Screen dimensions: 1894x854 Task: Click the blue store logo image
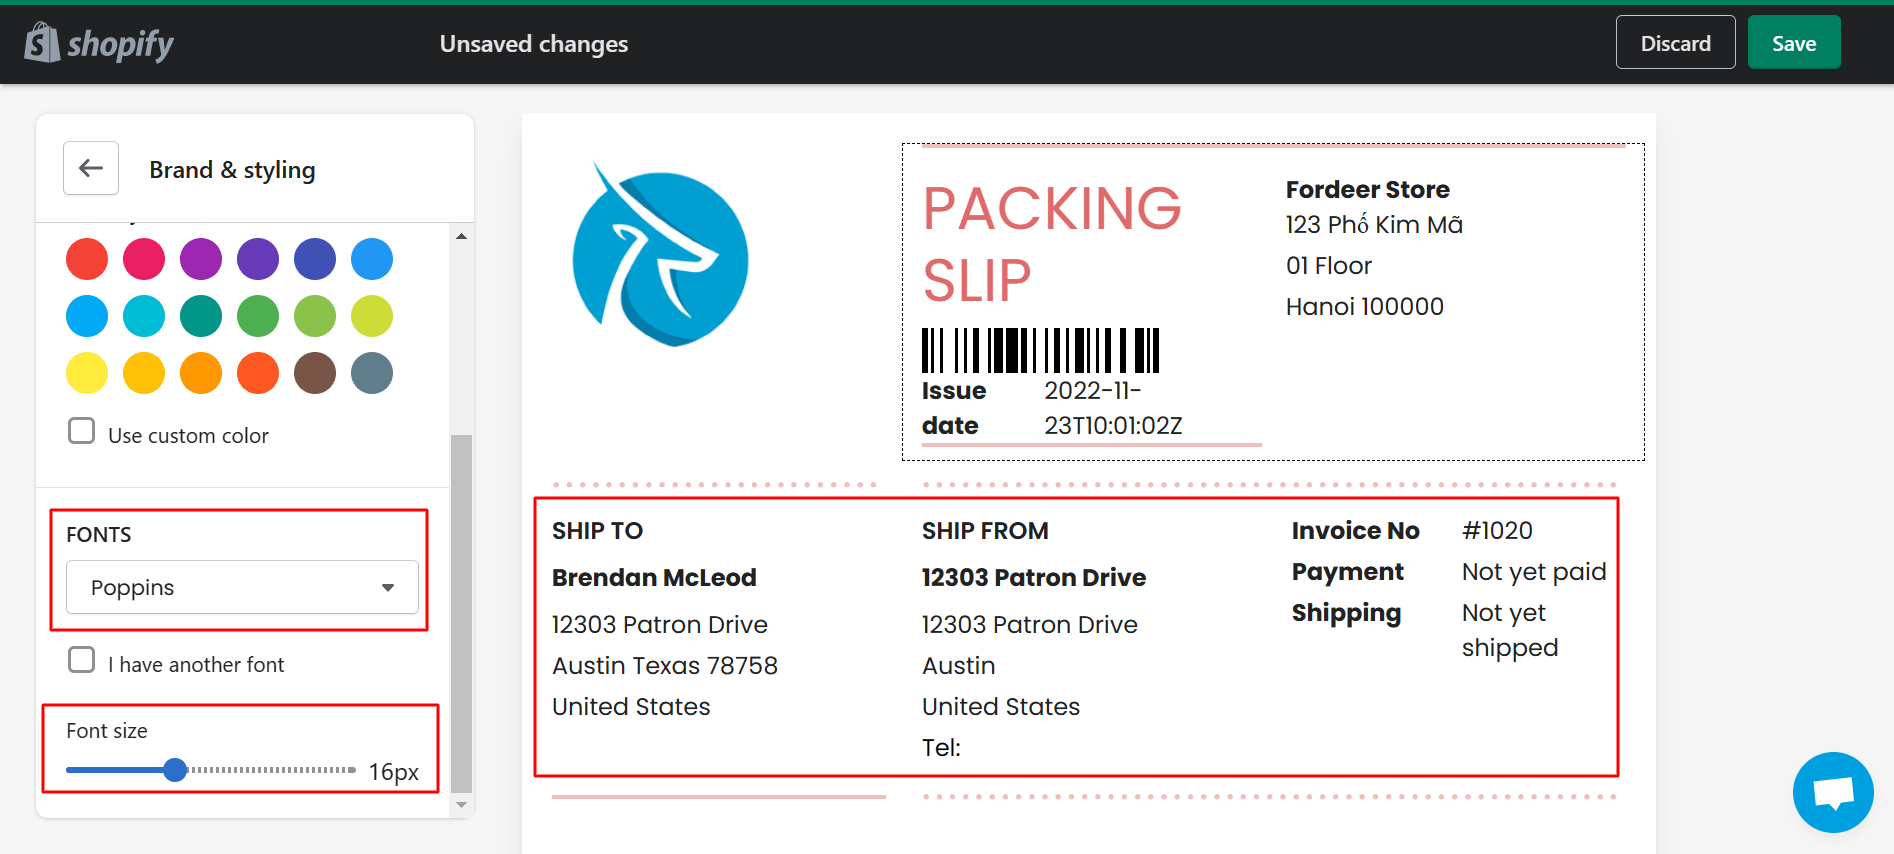(660, 258)
